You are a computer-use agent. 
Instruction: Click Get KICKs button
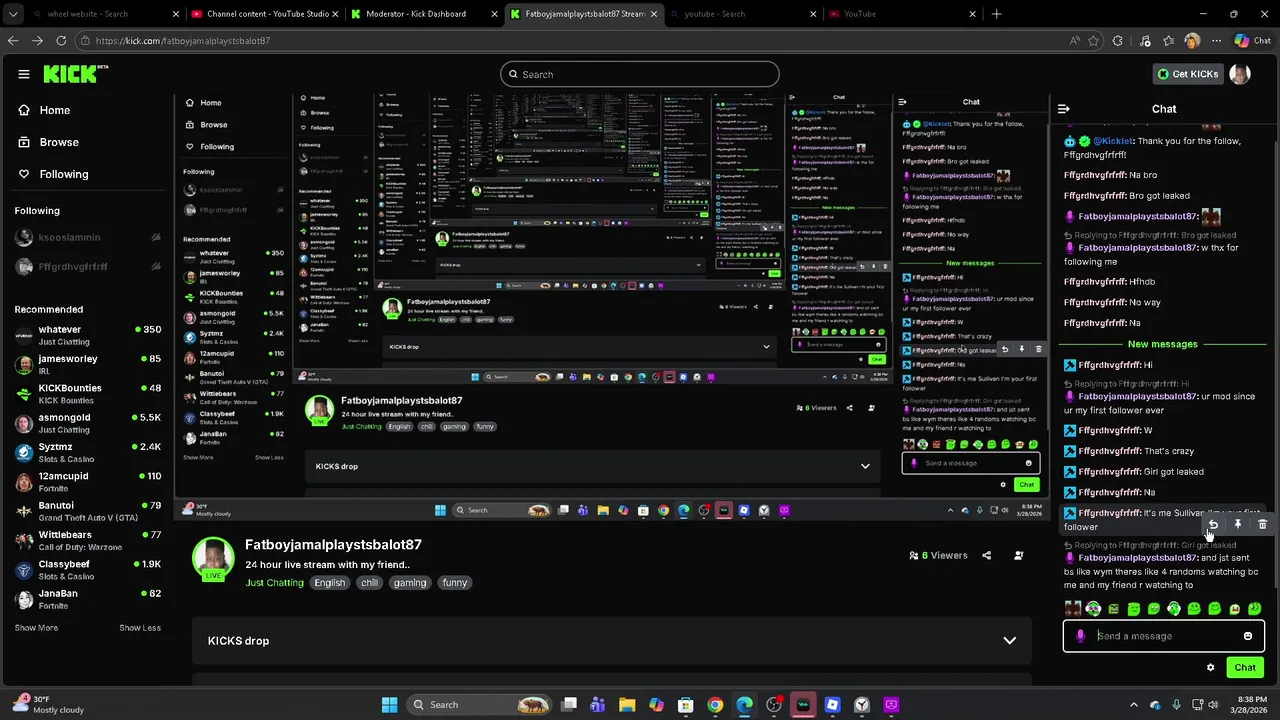tap(1188, 74)
